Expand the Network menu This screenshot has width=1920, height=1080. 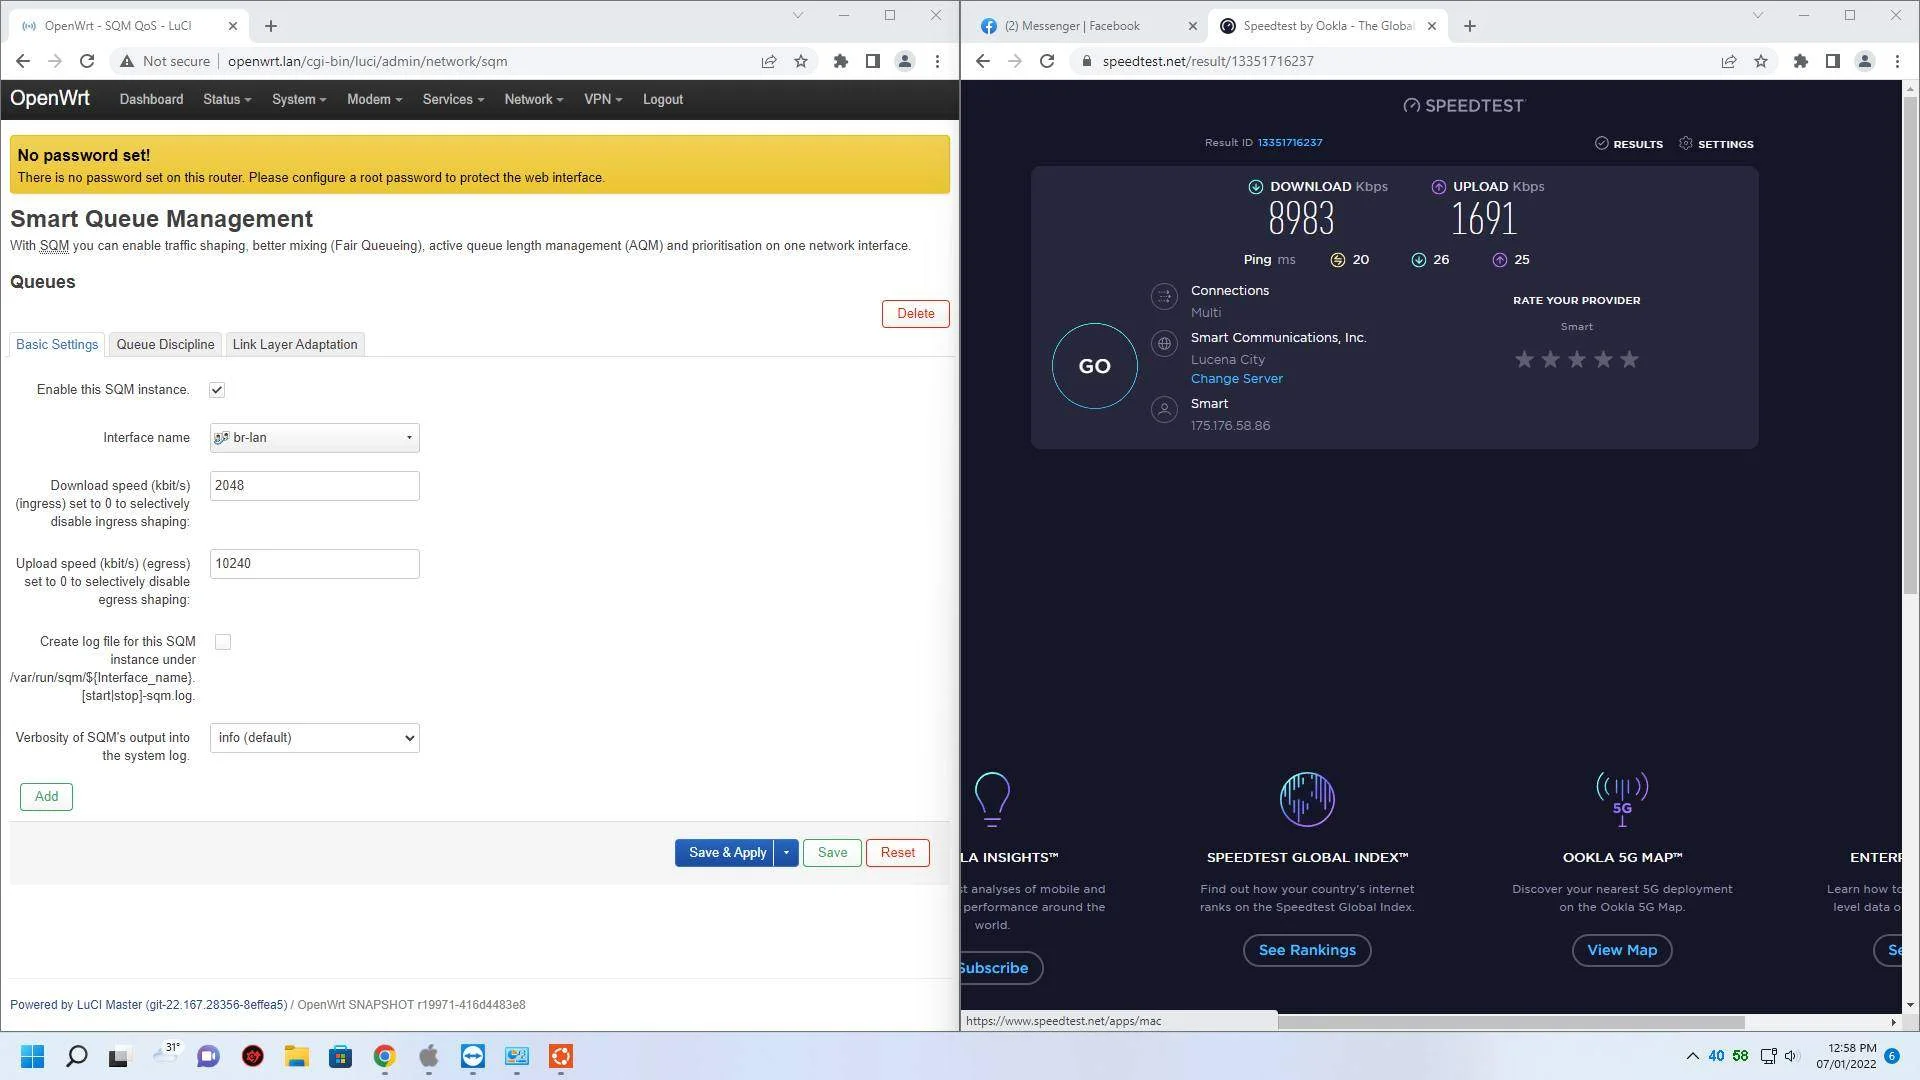coord(534,99)
